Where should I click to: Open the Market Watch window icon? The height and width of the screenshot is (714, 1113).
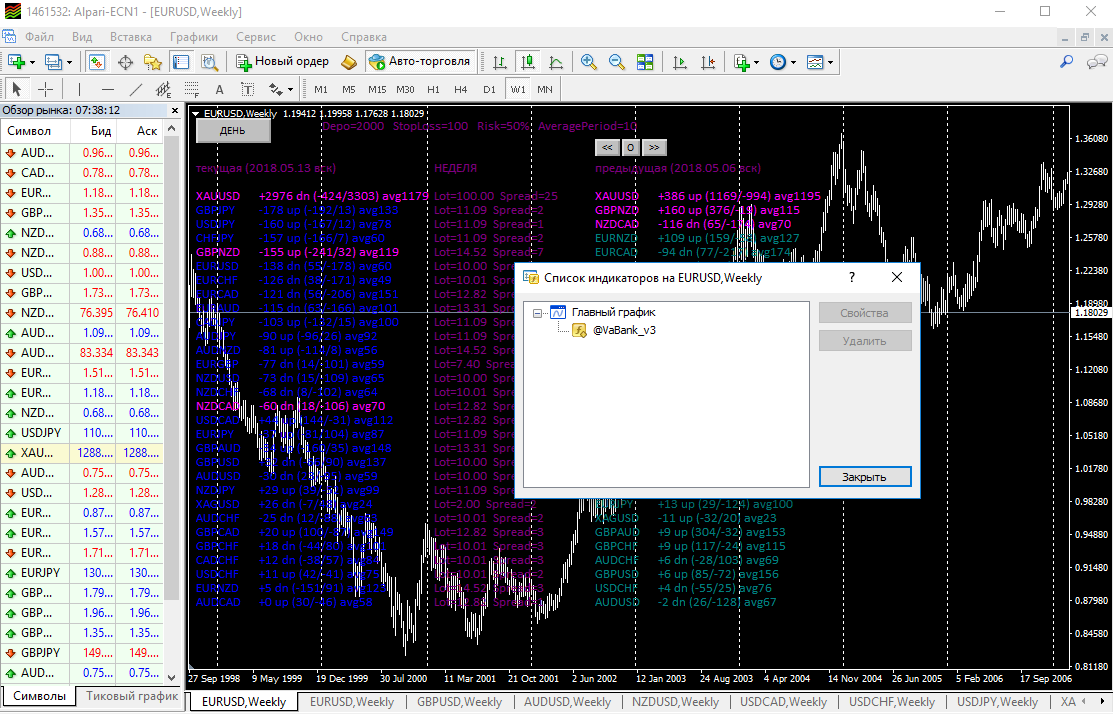point(97,62)
